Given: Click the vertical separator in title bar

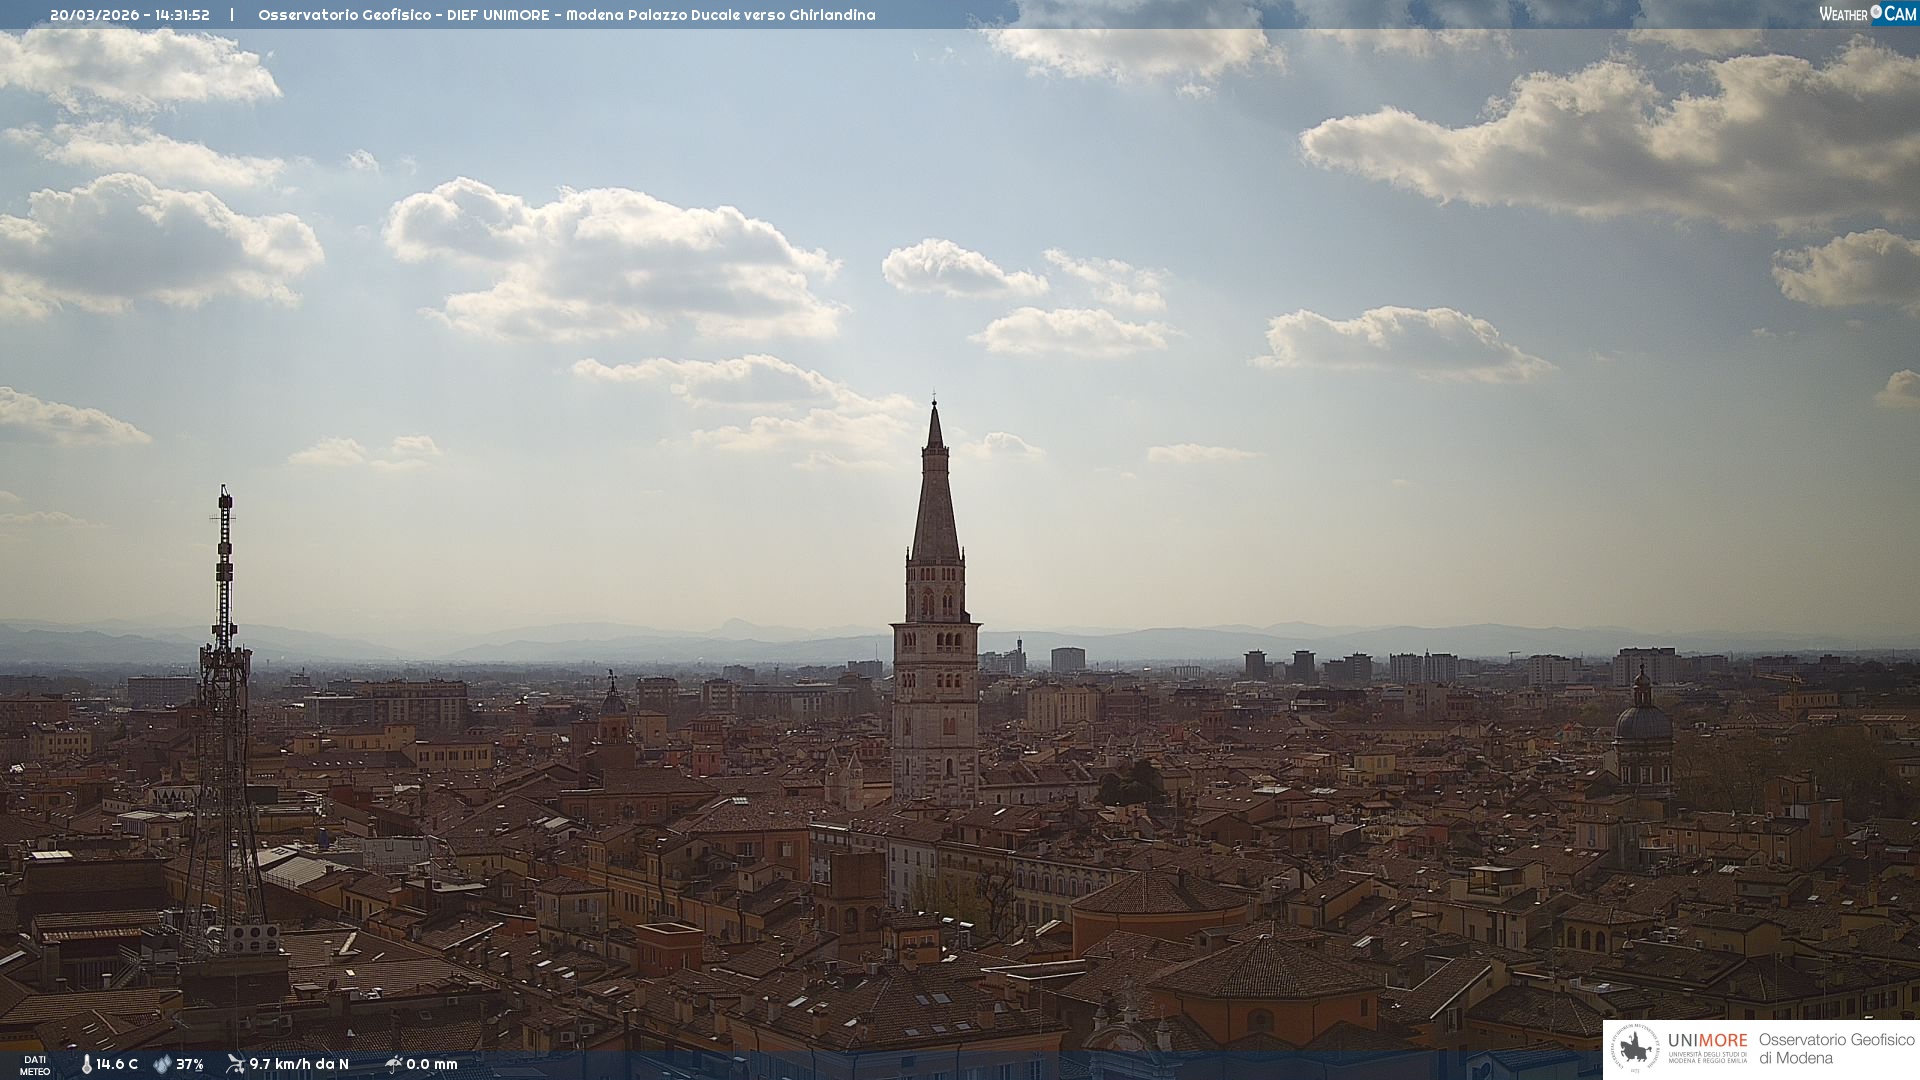Looking at the screenshot, I should 232,15.
